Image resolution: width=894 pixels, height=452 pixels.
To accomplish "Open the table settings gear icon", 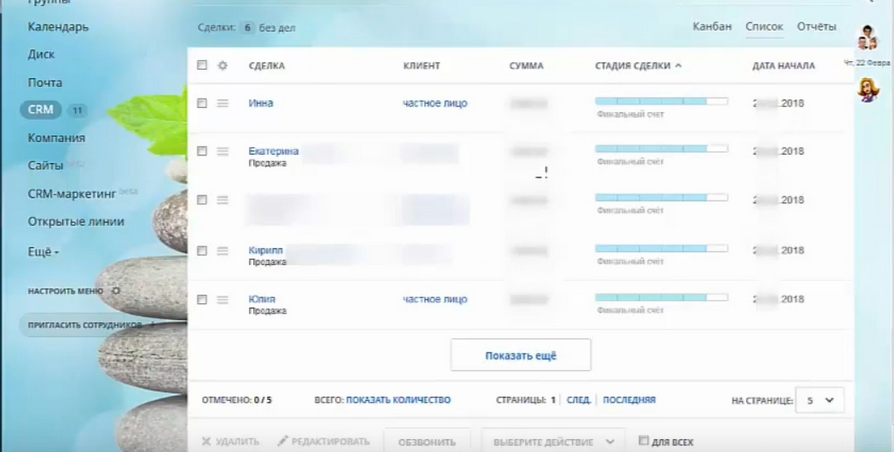I will click(x=222, y=66).
